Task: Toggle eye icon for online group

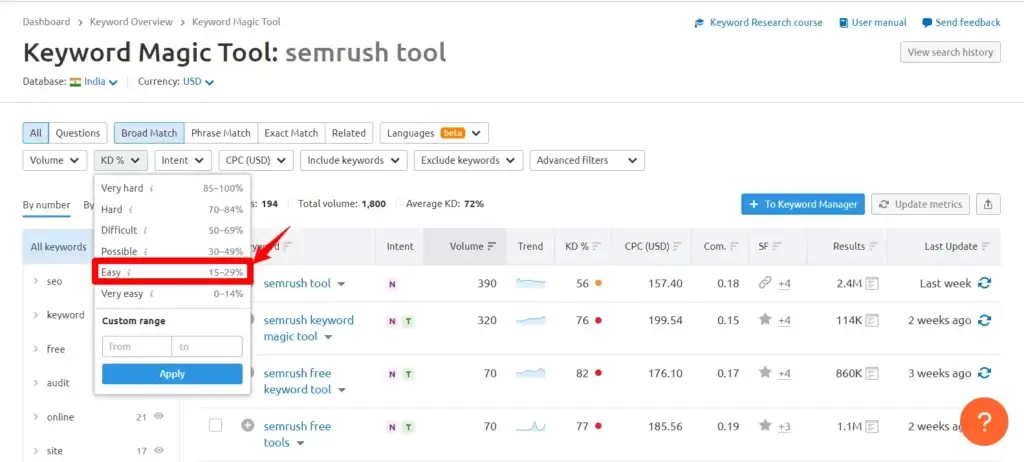Action: pyautogui.click(x=158, y=416)
